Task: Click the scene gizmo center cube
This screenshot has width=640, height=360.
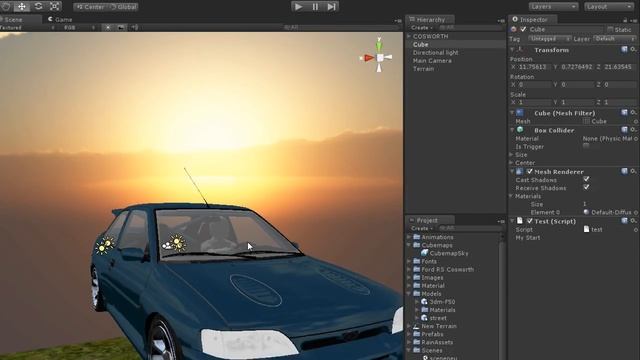Action: (x=380, y=58)
